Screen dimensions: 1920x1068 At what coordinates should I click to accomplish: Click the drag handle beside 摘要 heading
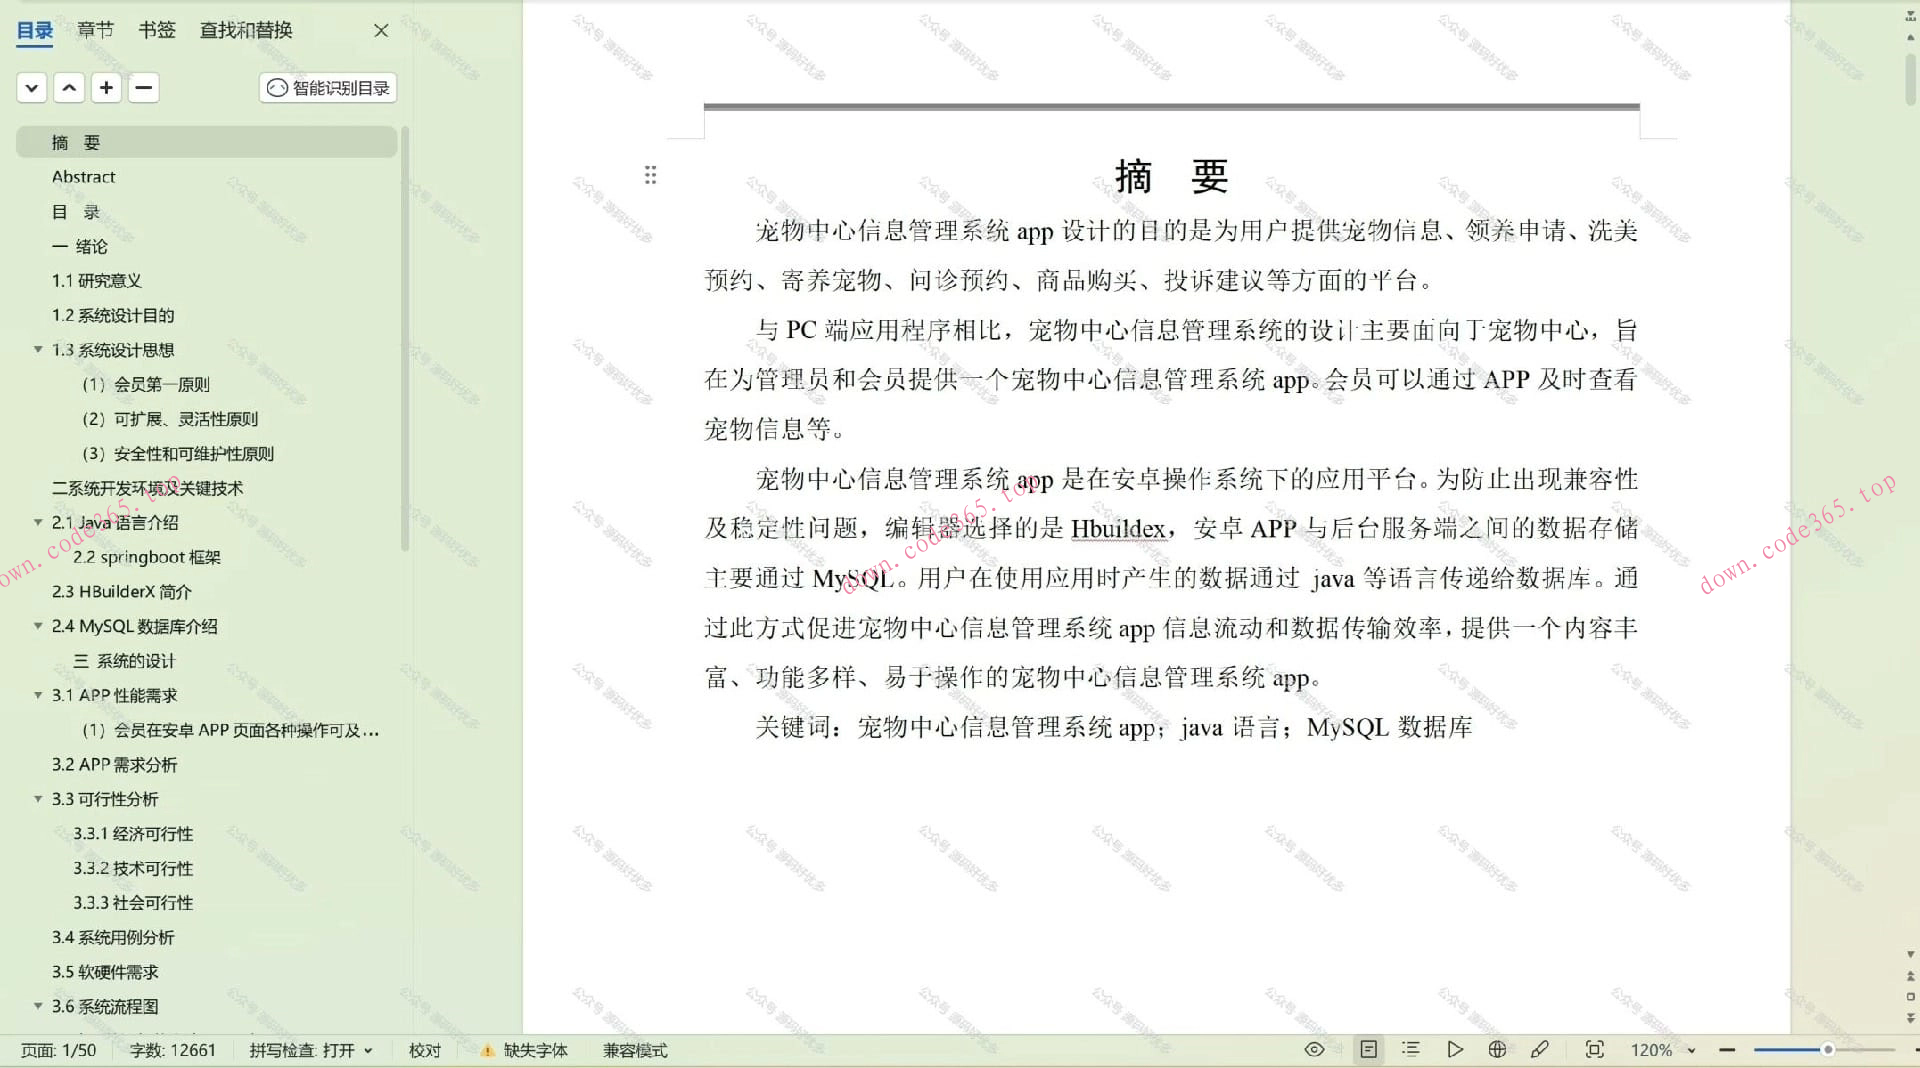pyautogui.click(x=650, y=175)
